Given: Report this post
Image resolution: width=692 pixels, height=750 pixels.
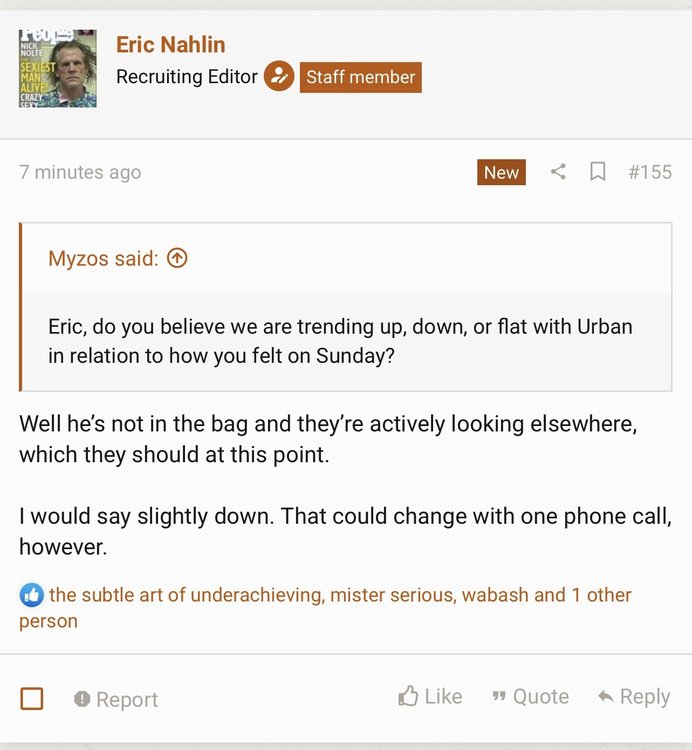Looking at the screenshot, I should (x=116, y=699).
